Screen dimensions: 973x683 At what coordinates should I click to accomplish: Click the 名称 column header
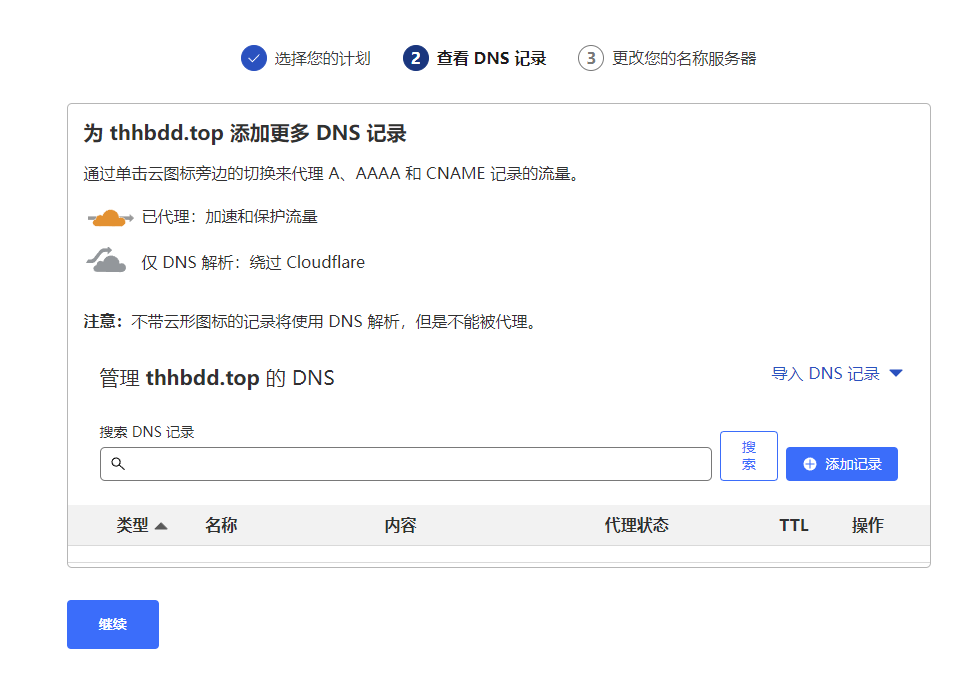click(221, 525)
